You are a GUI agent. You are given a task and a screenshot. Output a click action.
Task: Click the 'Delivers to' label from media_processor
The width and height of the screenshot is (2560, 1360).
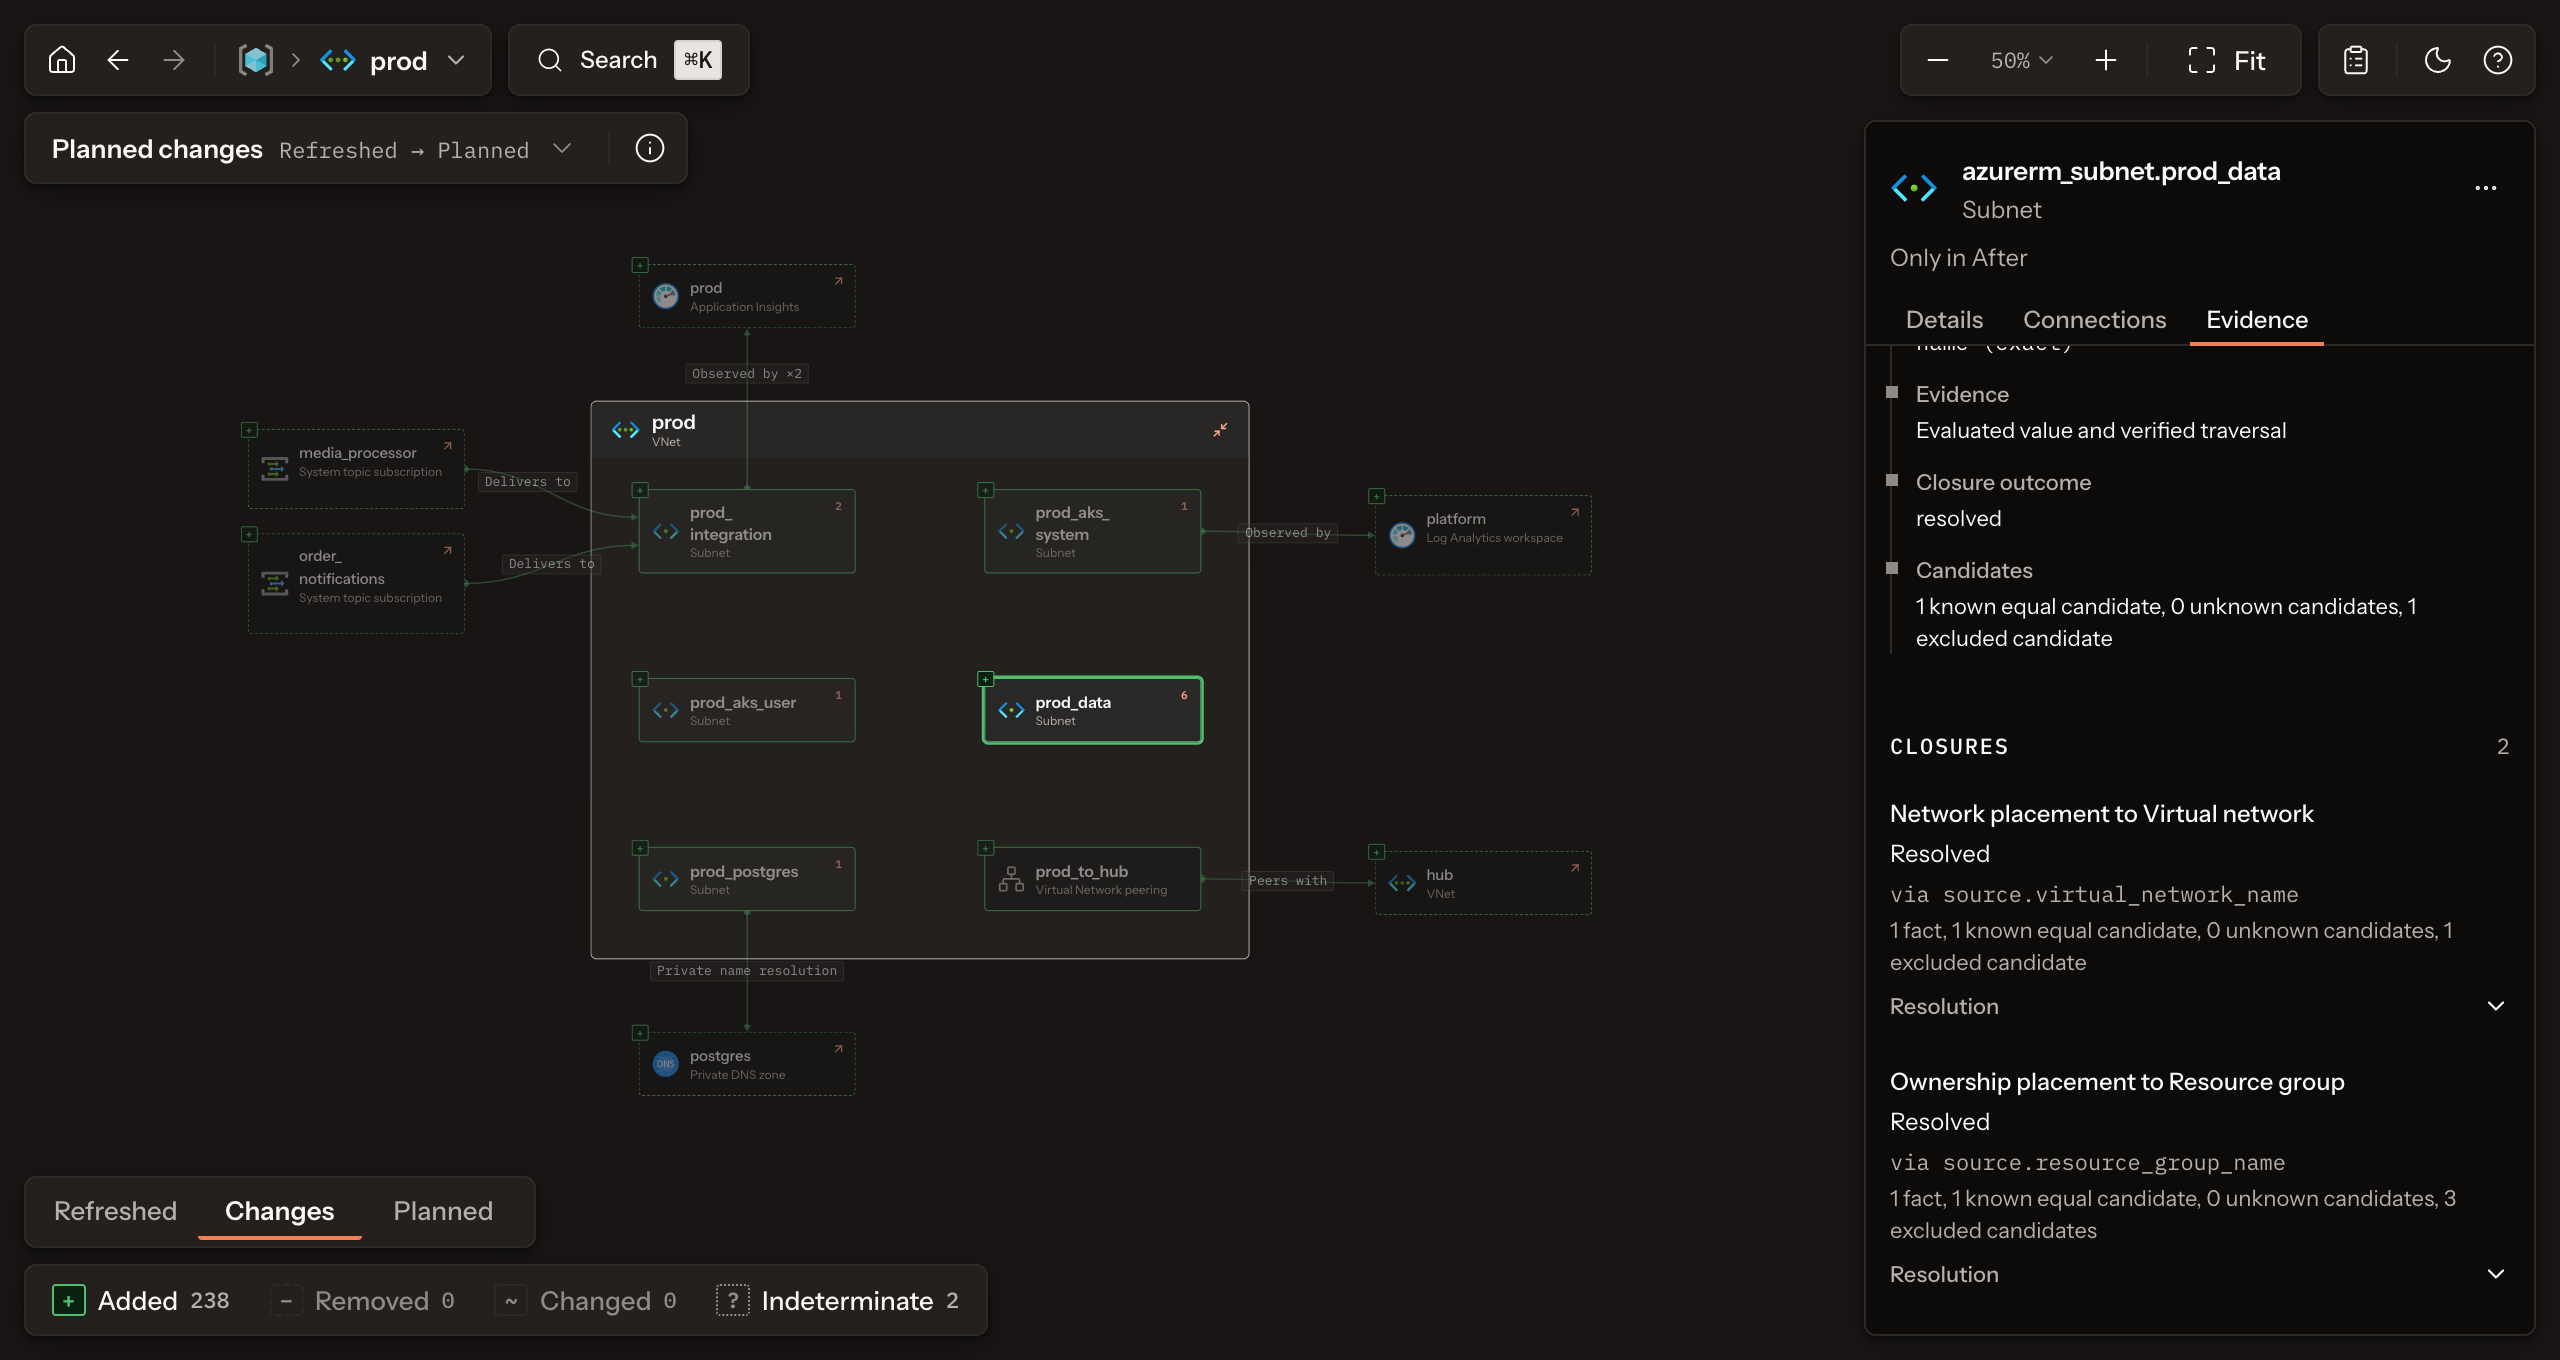528,482
